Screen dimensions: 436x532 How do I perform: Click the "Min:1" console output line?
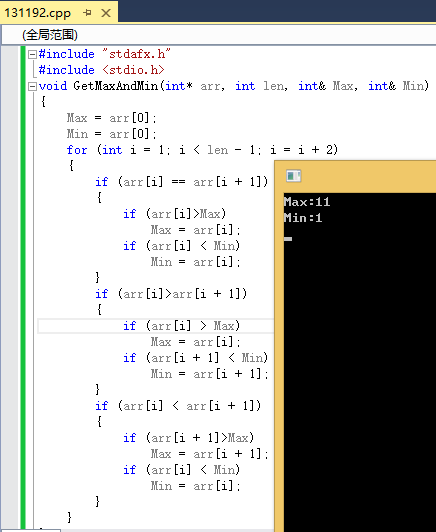tap(303, 217)
